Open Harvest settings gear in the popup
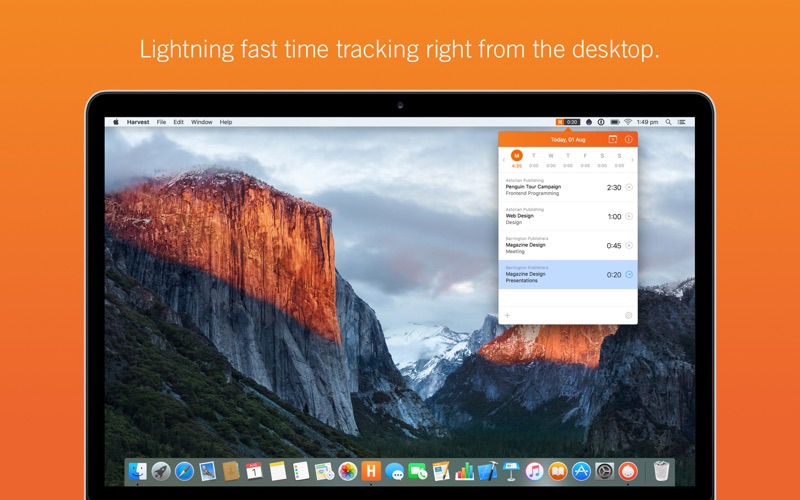 [x=629, y=315]
